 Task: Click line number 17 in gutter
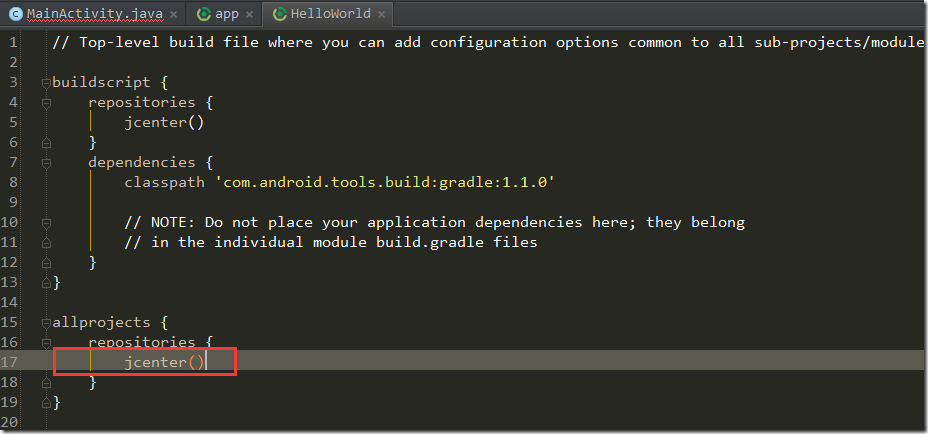pyautogui.click(x=10, y=362)
